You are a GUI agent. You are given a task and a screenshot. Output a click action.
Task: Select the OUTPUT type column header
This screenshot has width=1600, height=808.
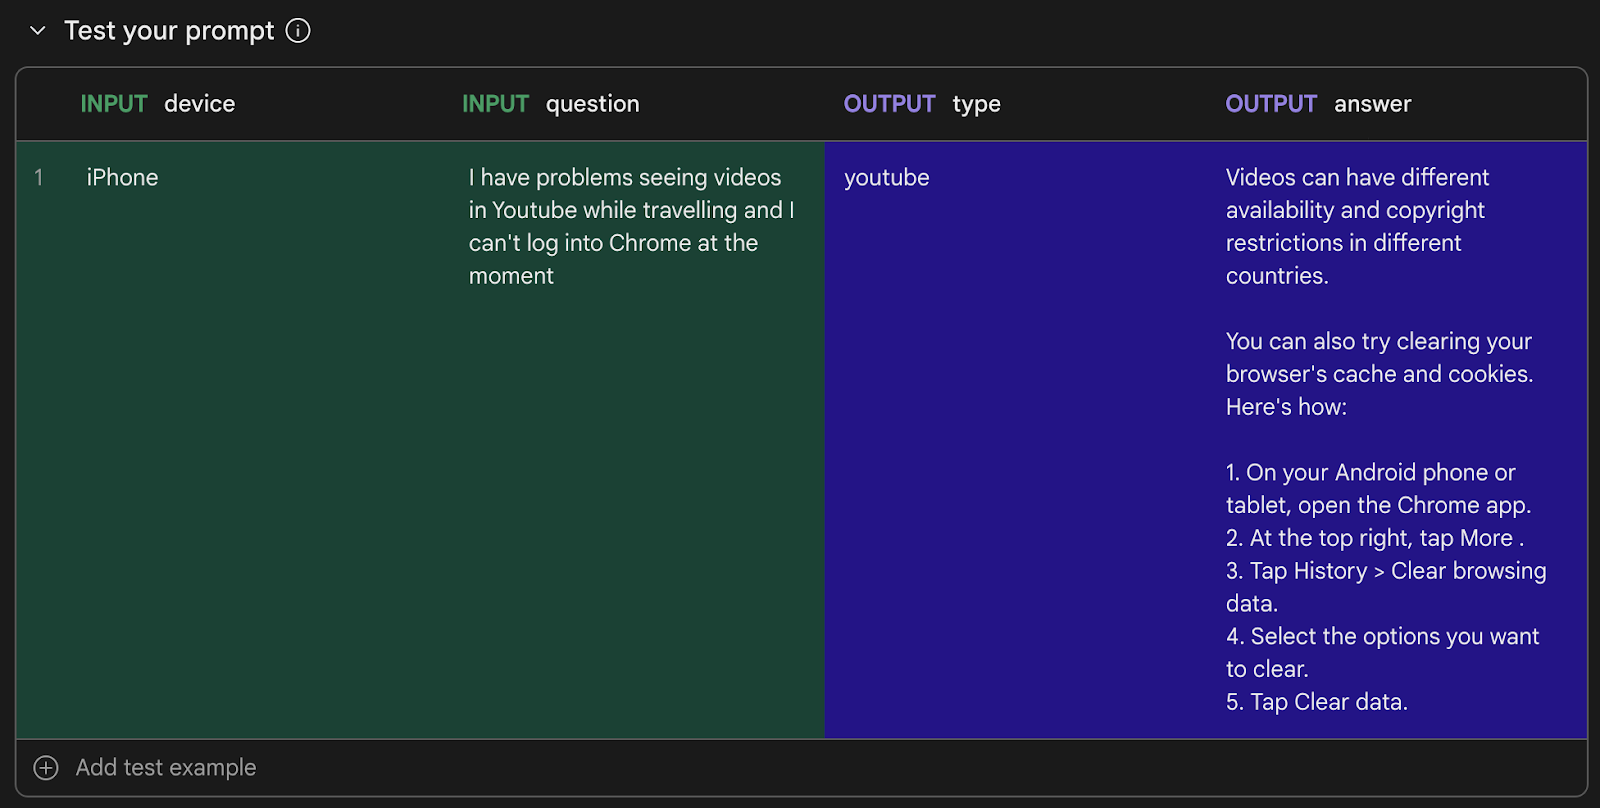tap(921, 104)
